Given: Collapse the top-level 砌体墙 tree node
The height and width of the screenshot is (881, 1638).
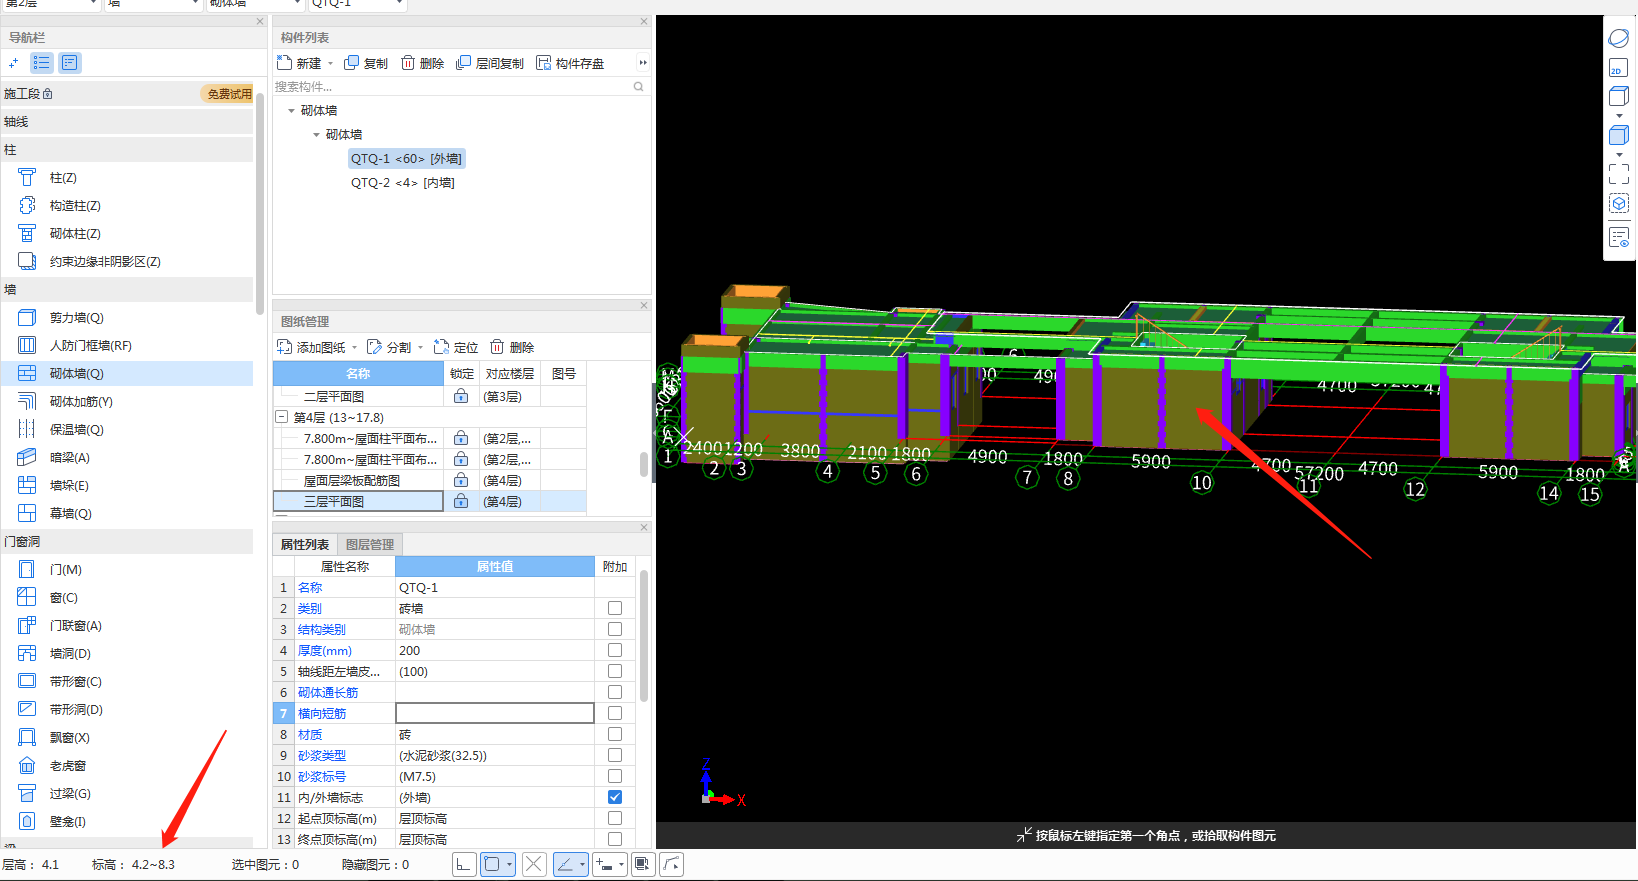Looking at the screenshot, I should 292,111.
